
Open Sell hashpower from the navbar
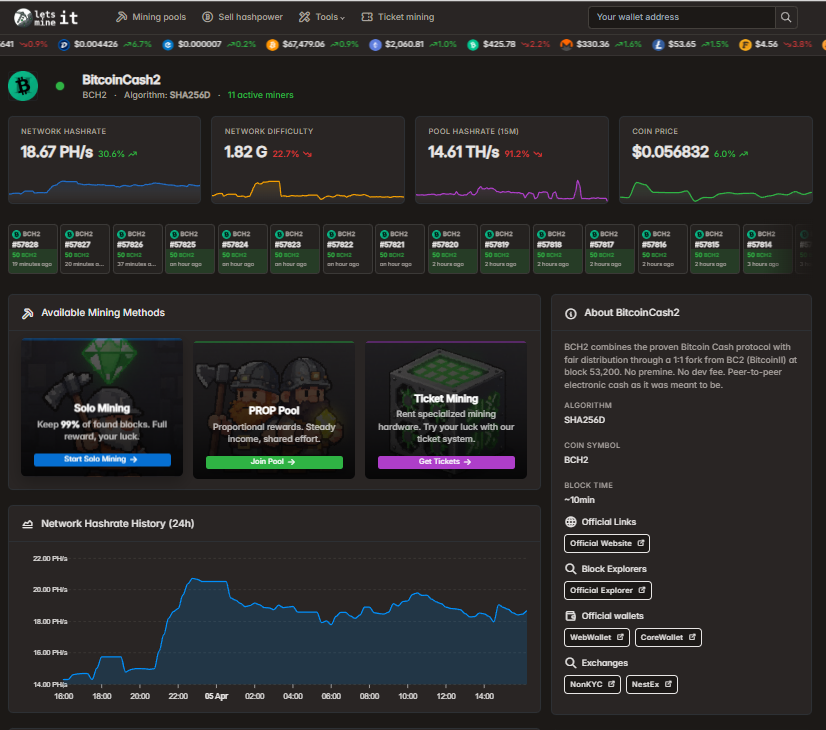click(242, 16)
